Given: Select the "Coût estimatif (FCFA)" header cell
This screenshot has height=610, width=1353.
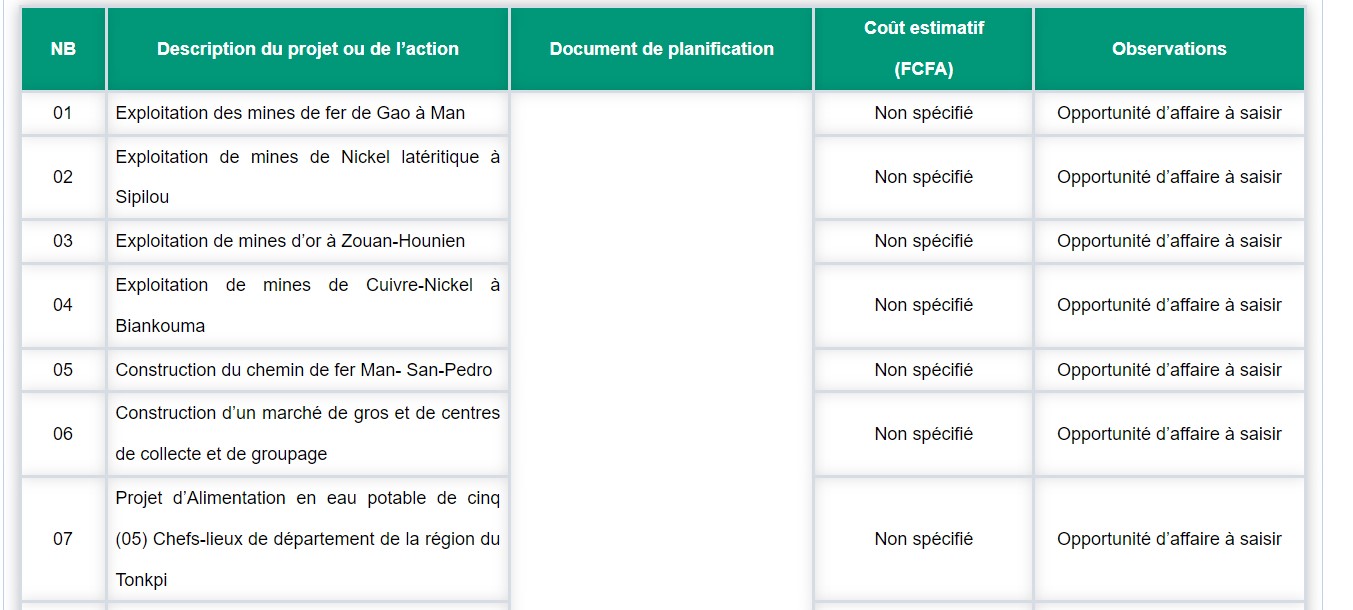Looking at the screenshot, I should tap(923, 49).
